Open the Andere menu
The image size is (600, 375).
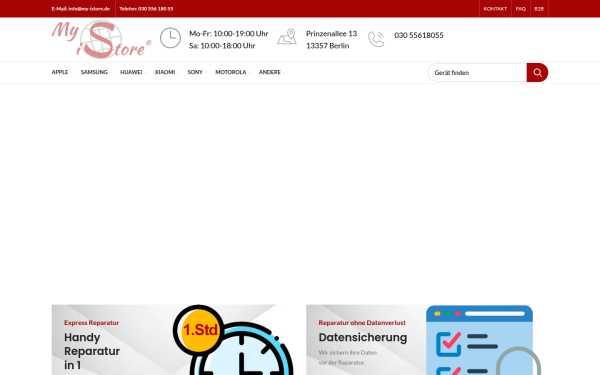pyautogui.click(x=271, y=72)
